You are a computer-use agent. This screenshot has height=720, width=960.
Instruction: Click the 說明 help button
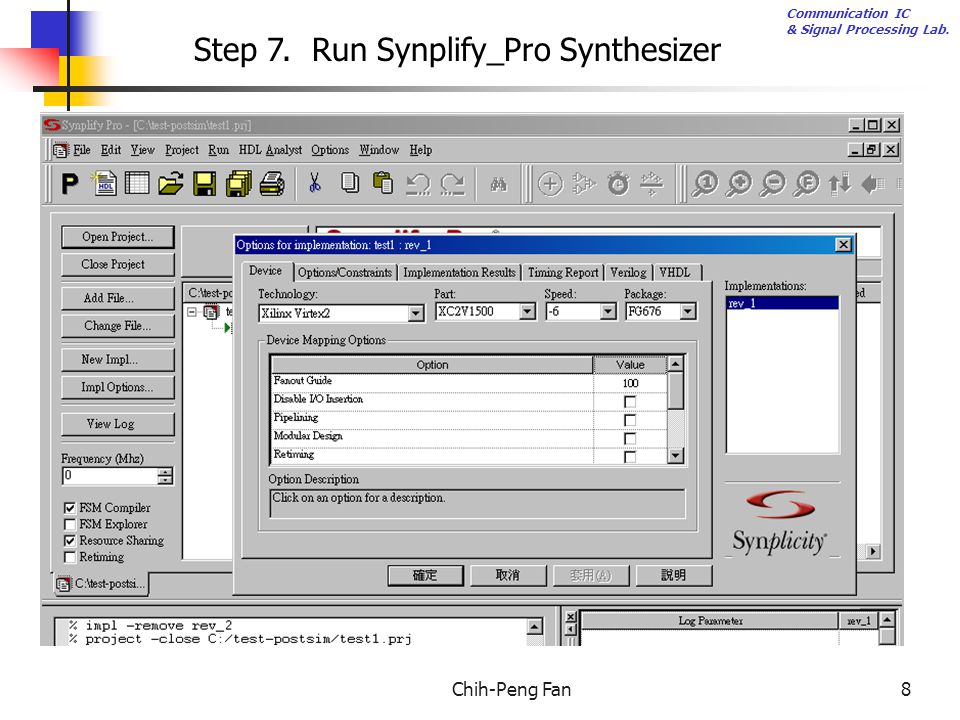[x=673, y=575]
